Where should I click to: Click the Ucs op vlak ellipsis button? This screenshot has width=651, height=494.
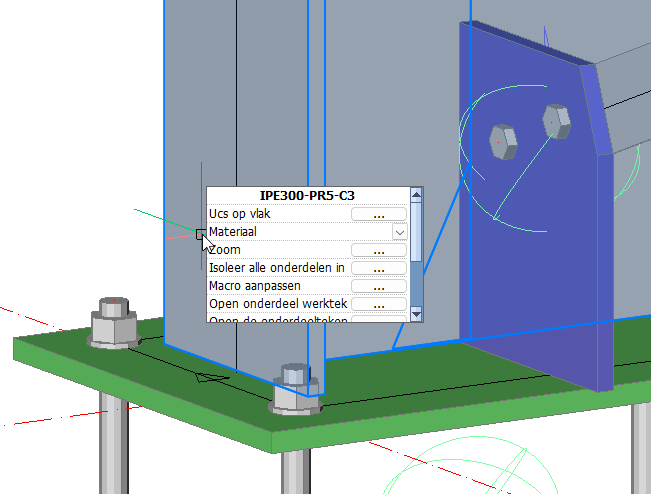[379, 214]
